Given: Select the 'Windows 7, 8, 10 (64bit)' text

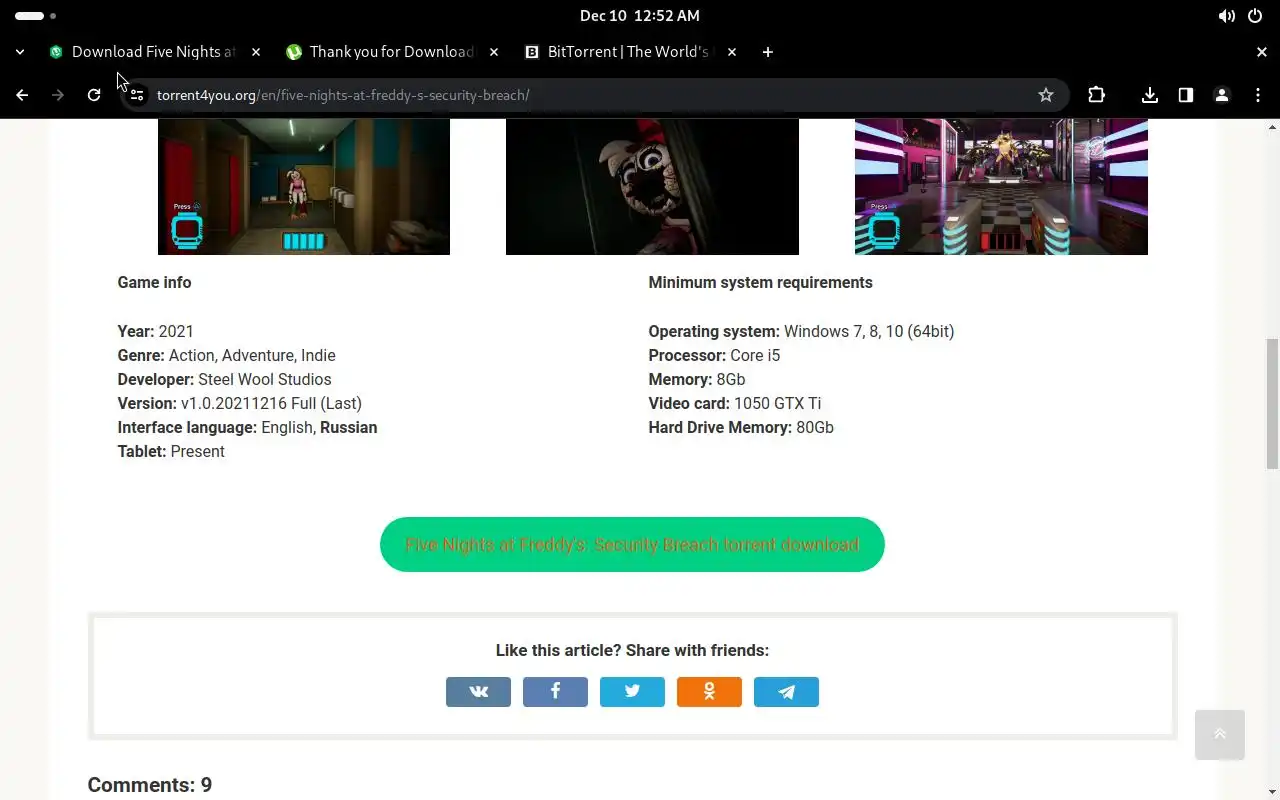Looking at the screenshot, I should (869, 332).
